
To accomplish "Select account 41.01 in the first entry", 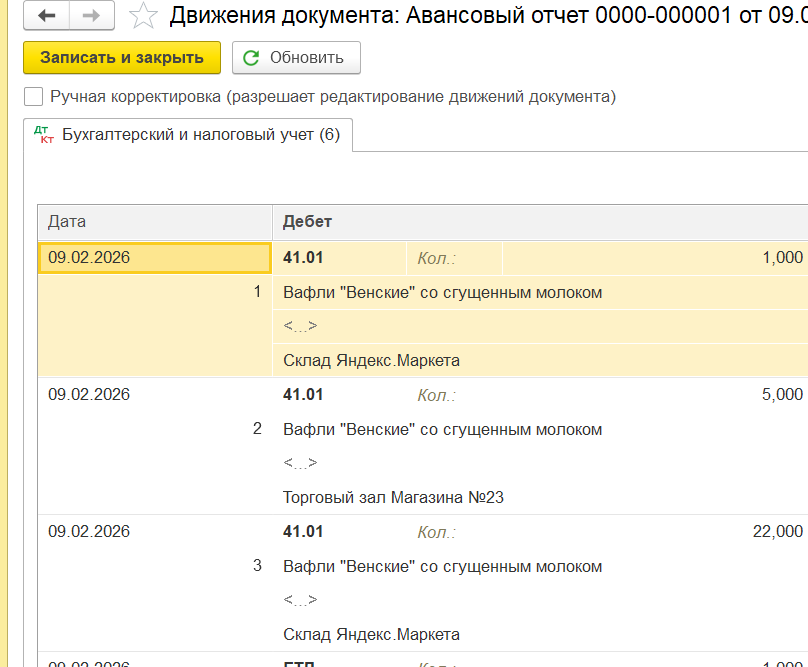I will click(x=303, y=258).
